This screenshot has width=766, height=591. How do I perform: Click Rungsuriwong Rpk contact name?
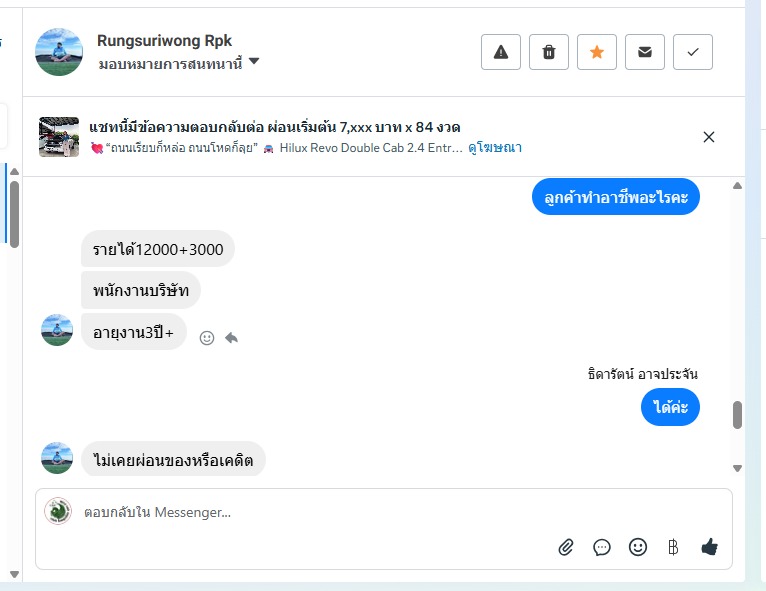(x=164, y=41)
